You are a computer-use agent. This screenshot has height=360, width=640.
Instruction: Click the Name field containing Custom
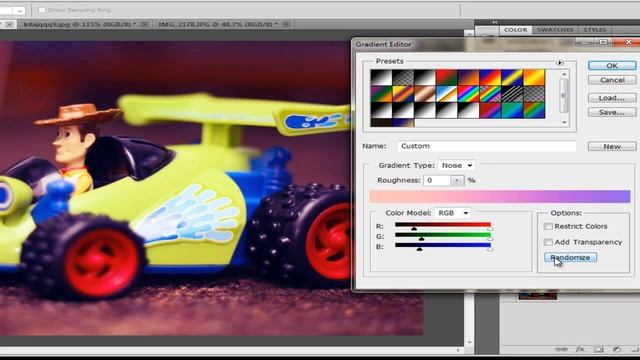[487, 146]
